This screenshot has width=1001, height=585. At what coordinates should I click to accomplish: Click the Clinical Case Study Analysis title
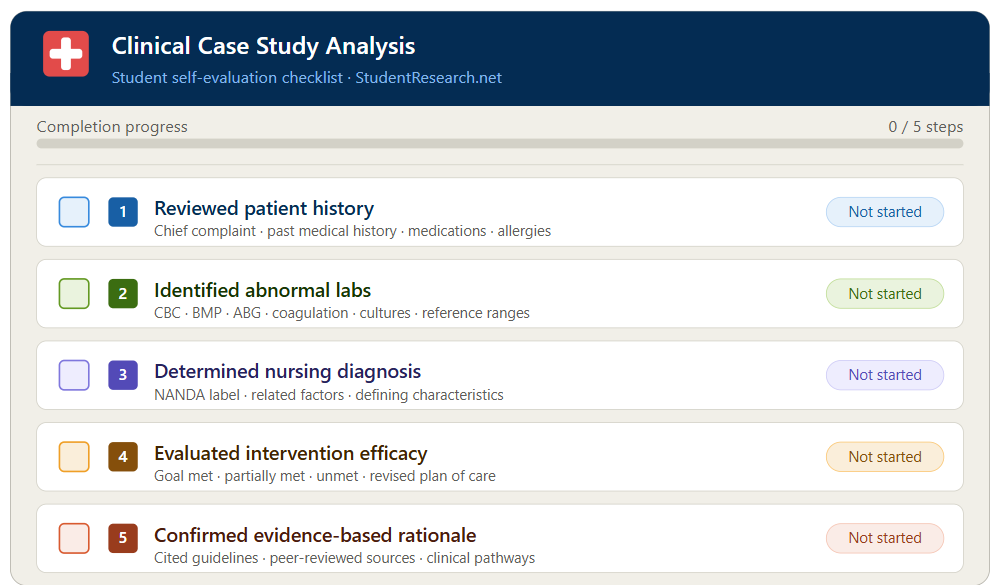pos(262,46)
